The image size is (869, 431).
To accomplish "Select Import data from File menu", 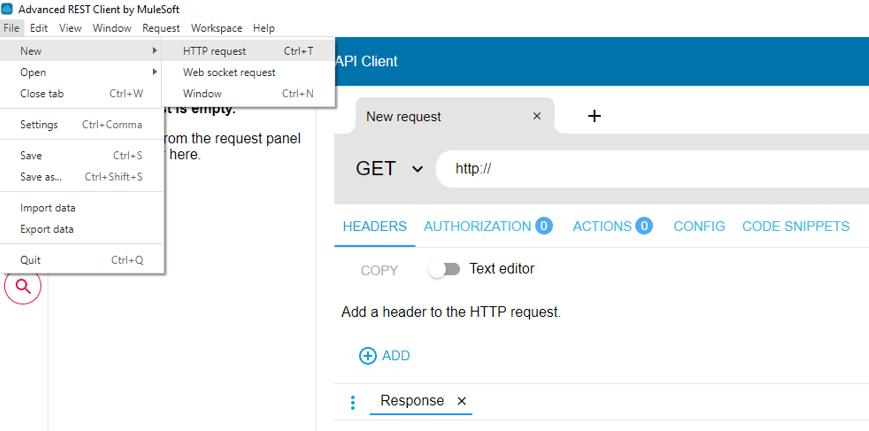I will click(x=47, y=208).
